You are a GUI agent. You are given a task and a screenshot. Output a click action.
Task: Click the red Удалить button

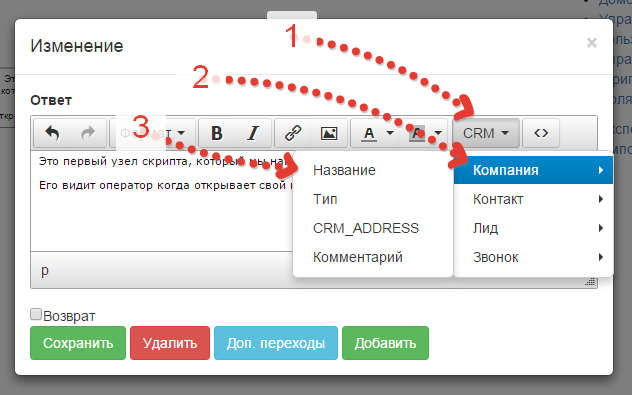click(170, 343)
